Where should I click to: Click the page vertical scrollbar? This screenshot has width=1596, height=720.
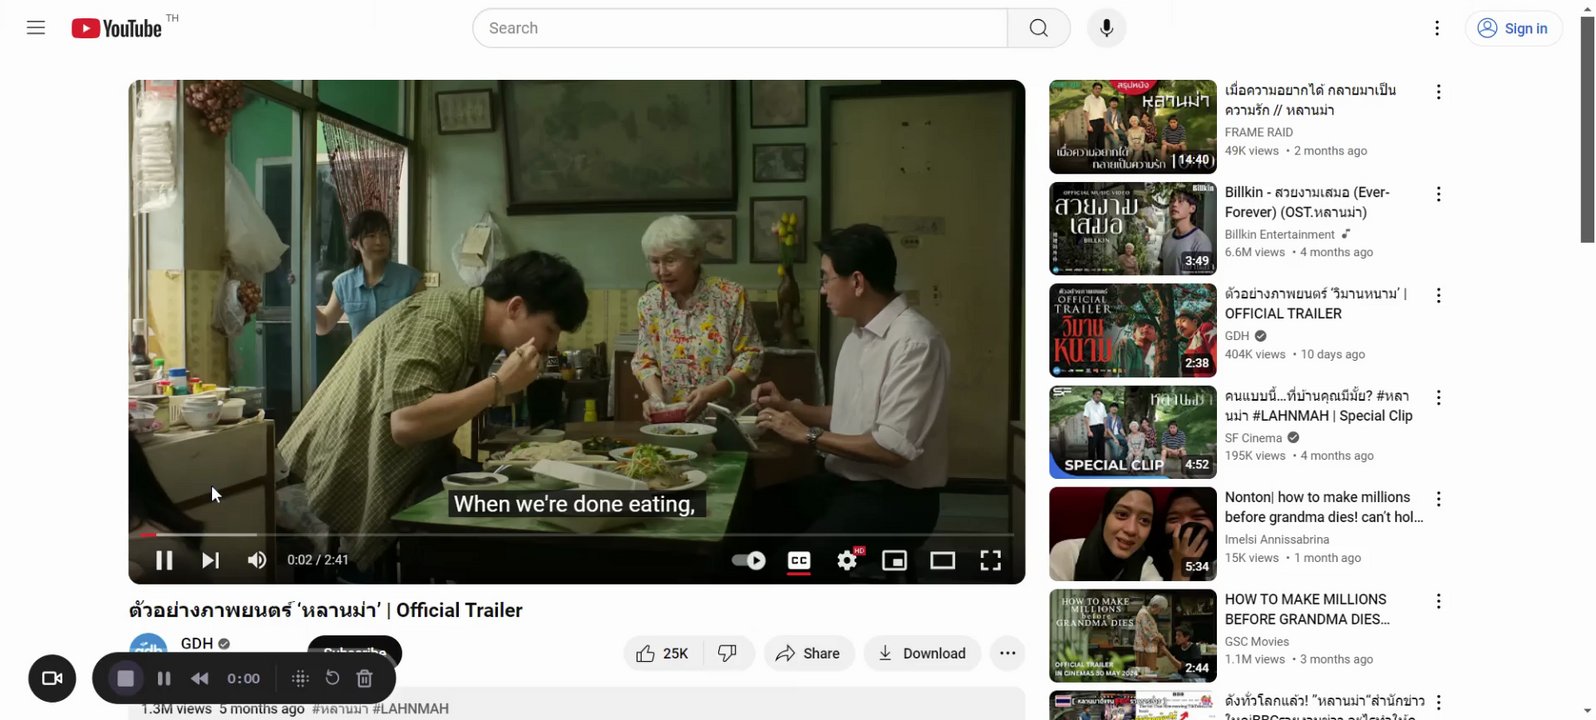[1587, 130]
